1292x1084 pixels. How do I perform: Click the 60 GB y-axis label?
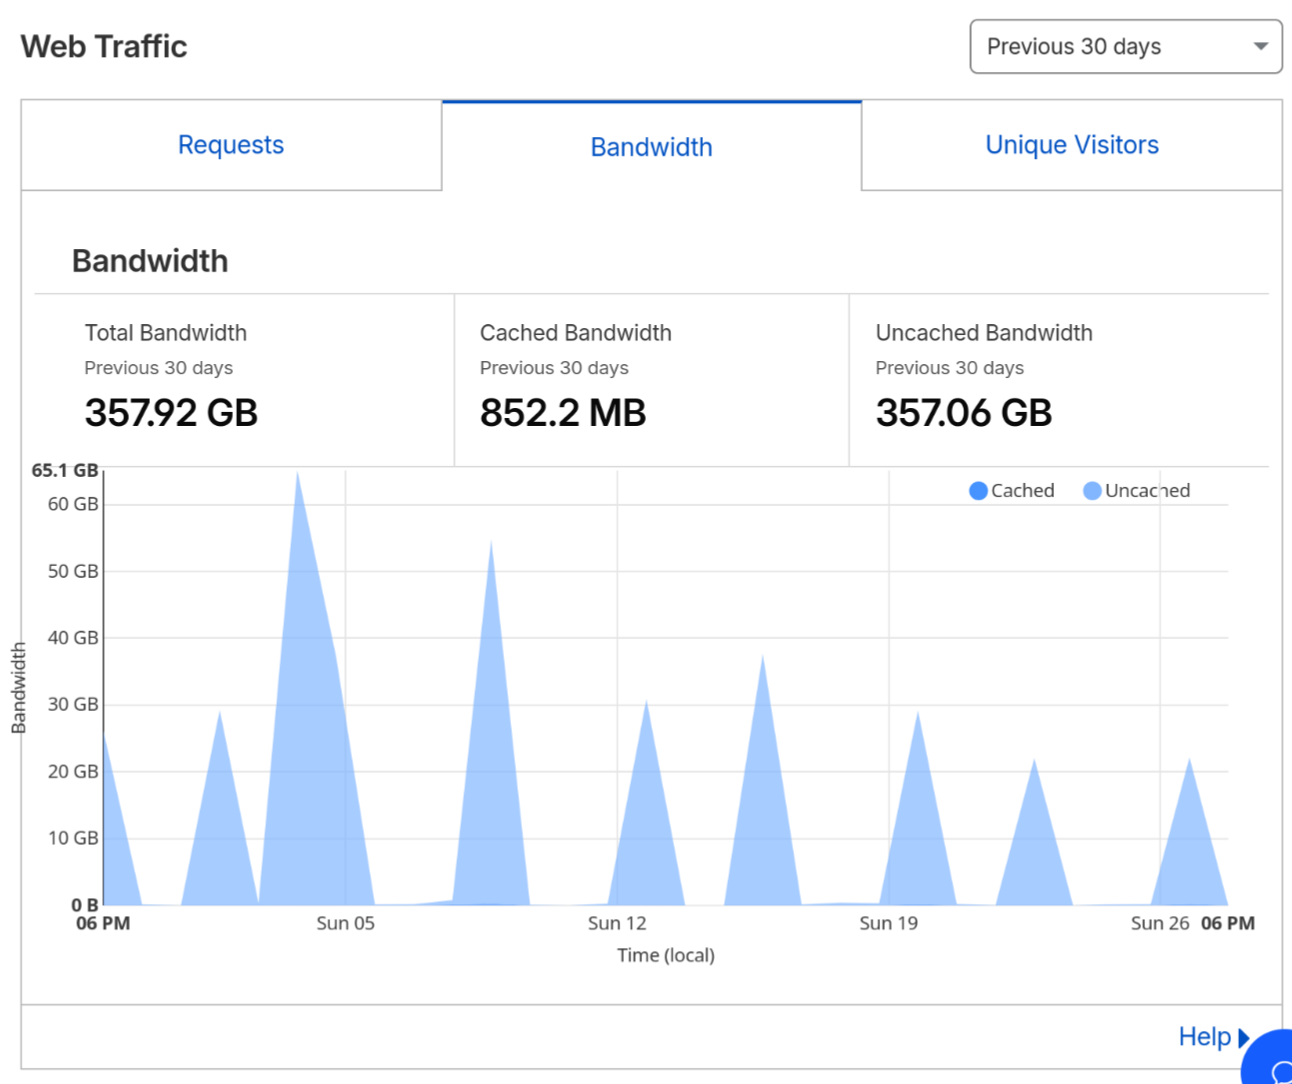click(73, 504)
